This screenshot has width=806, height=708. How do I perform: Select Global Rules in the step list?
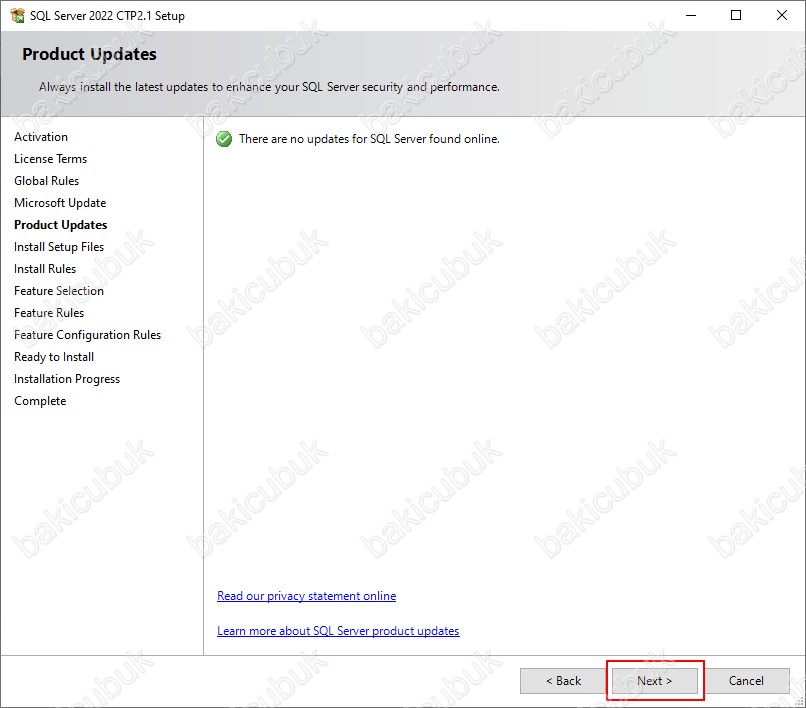pyautogui.click(x=46, y=181)
